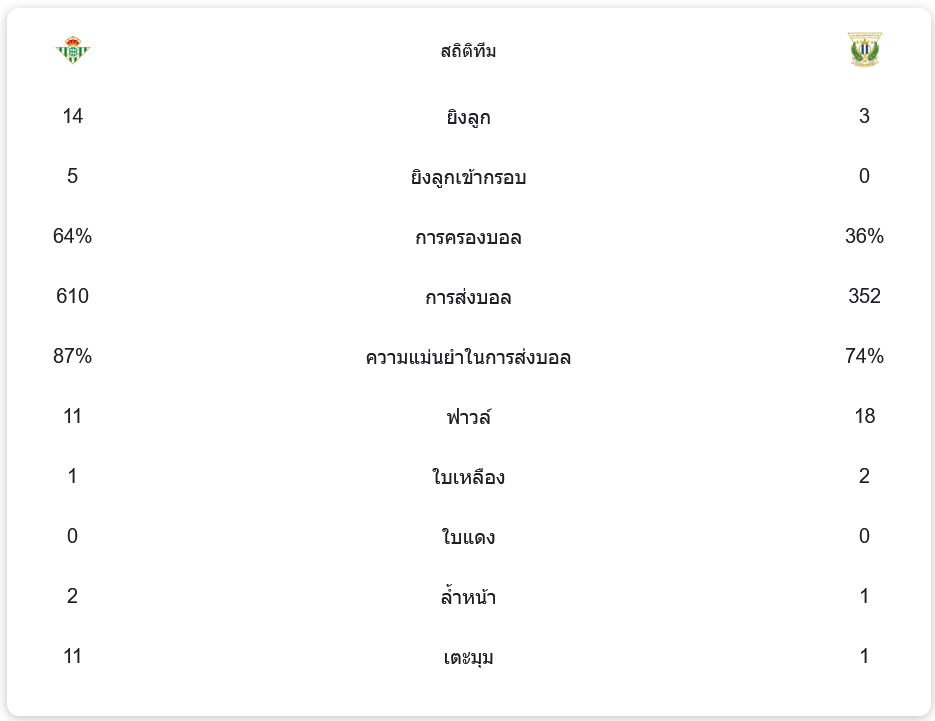Select the ล้ำหน้า offsides label
935x721 pixels.
[x=468, y=596]
